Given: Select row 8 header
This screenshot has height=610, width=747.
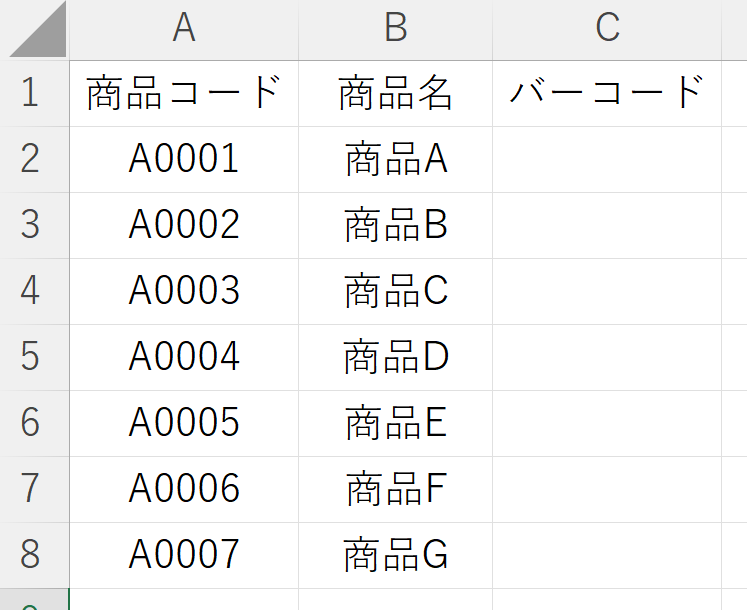Looking at the screenshot, I should tap(30, 555).
